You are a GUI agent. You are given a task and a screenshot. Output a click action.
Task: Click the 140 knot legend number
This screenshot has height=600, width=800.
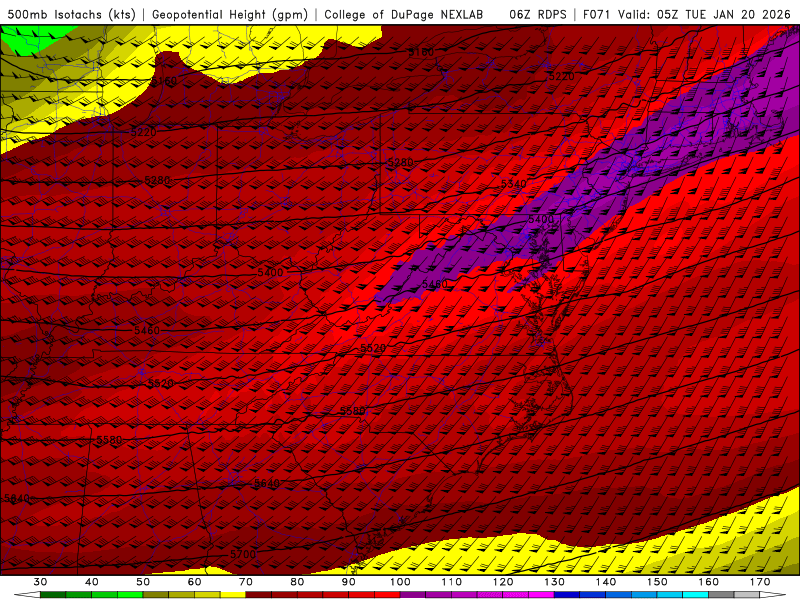pos(606,582)
